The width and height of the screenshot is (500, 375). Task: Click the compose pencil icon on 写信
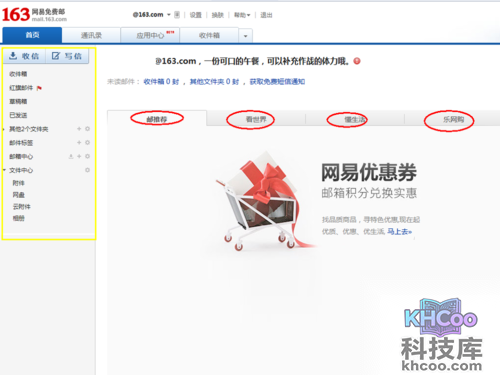pyautogui.click(x=56, y=56)
